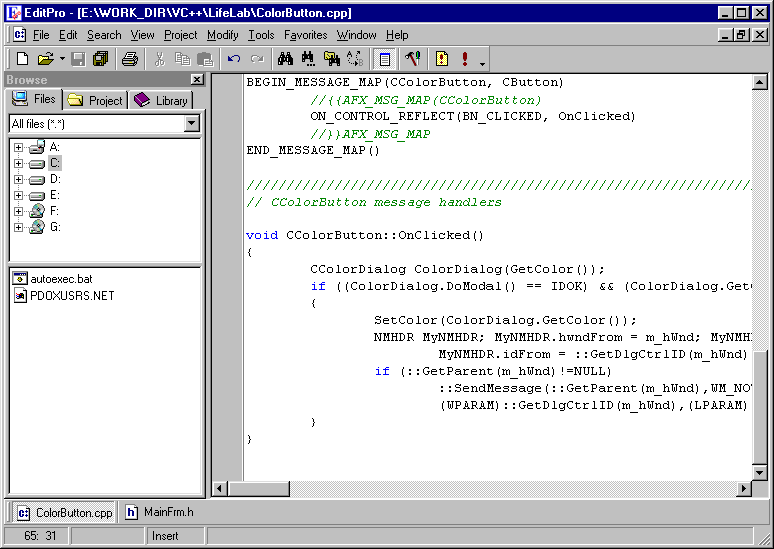Switch to ColorButton.cpp document tab
This screenshot has height=549, width=774.
pos(65,513)
